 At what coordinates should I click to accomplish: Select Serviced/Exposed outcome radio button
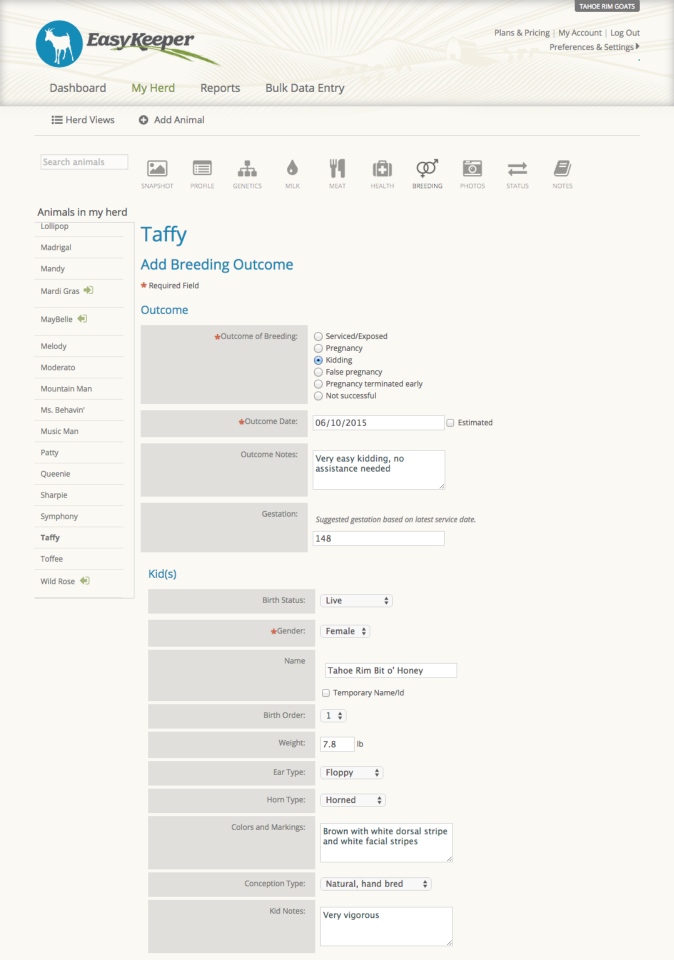click(x=318, y=336)
